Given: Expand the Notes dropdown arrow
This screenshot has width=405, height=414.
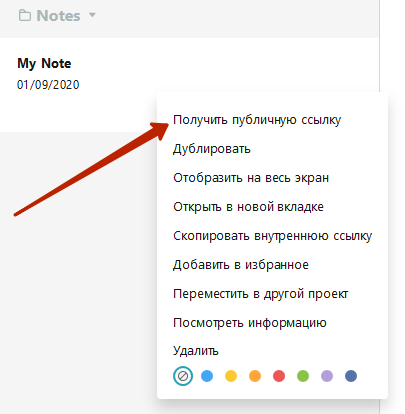Looking at the screenshot, I should point(92,15).
